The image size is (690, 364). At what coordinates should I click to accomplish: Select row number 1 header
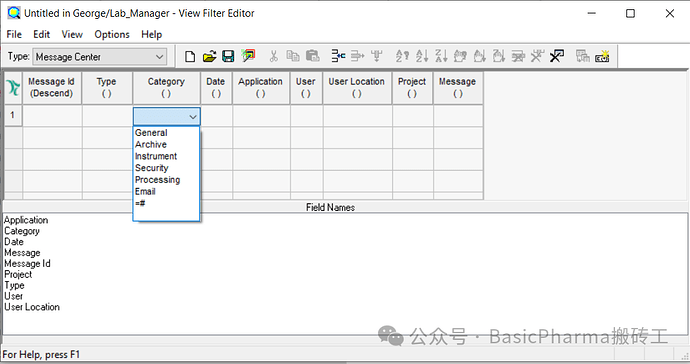click(13, 115)
